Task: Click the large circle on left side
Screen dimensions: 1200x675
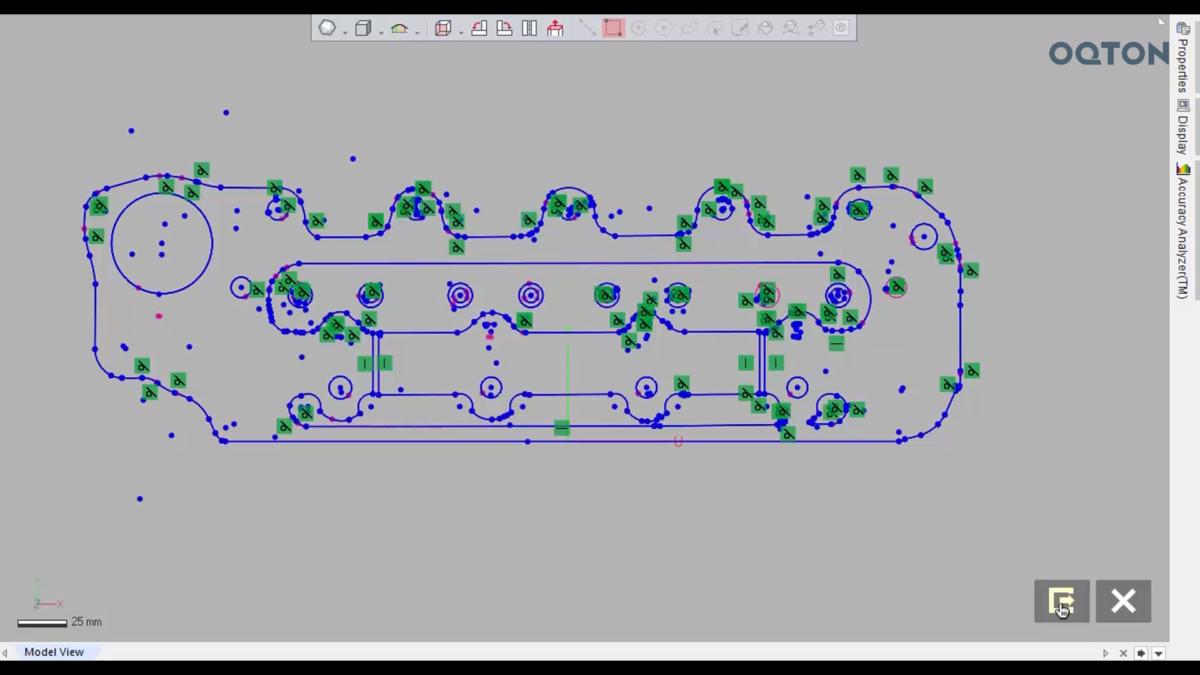Action: pyautogui.click(x=161, y=243)
